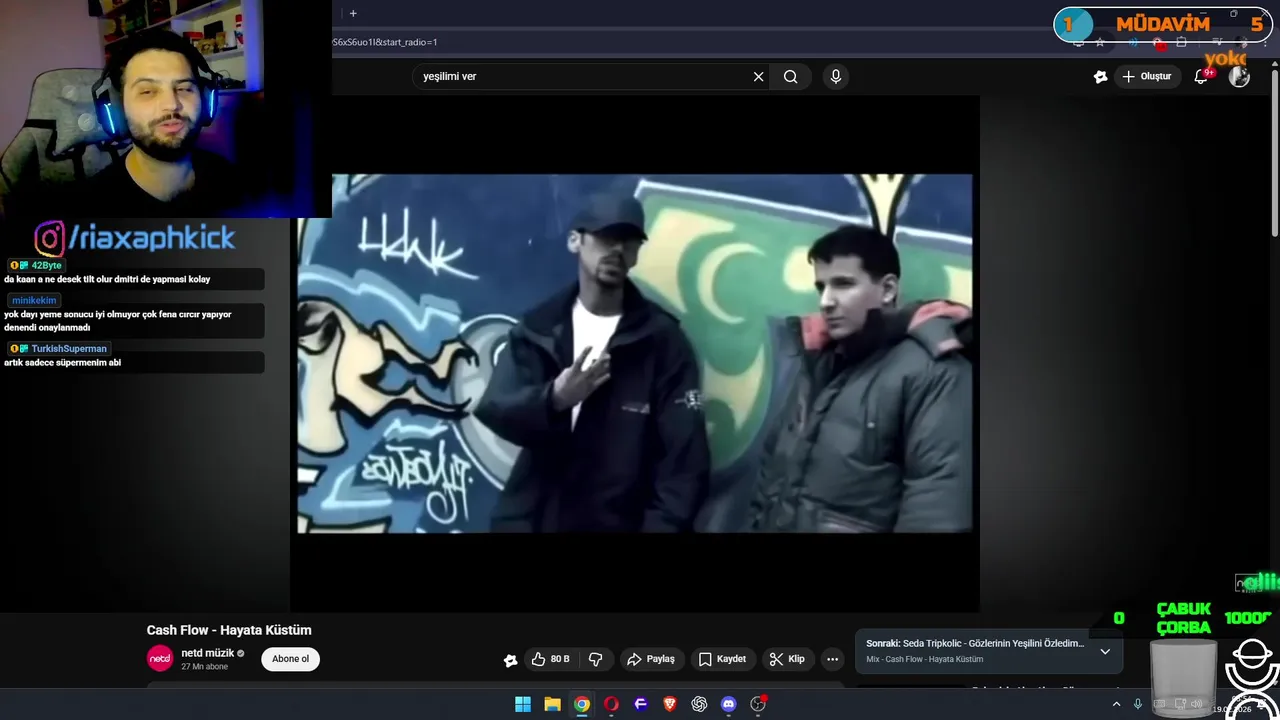Open the purple F app in taskbar
Image resolution: width=1280 pixels, height=720 pixels.
coord(641,704)
